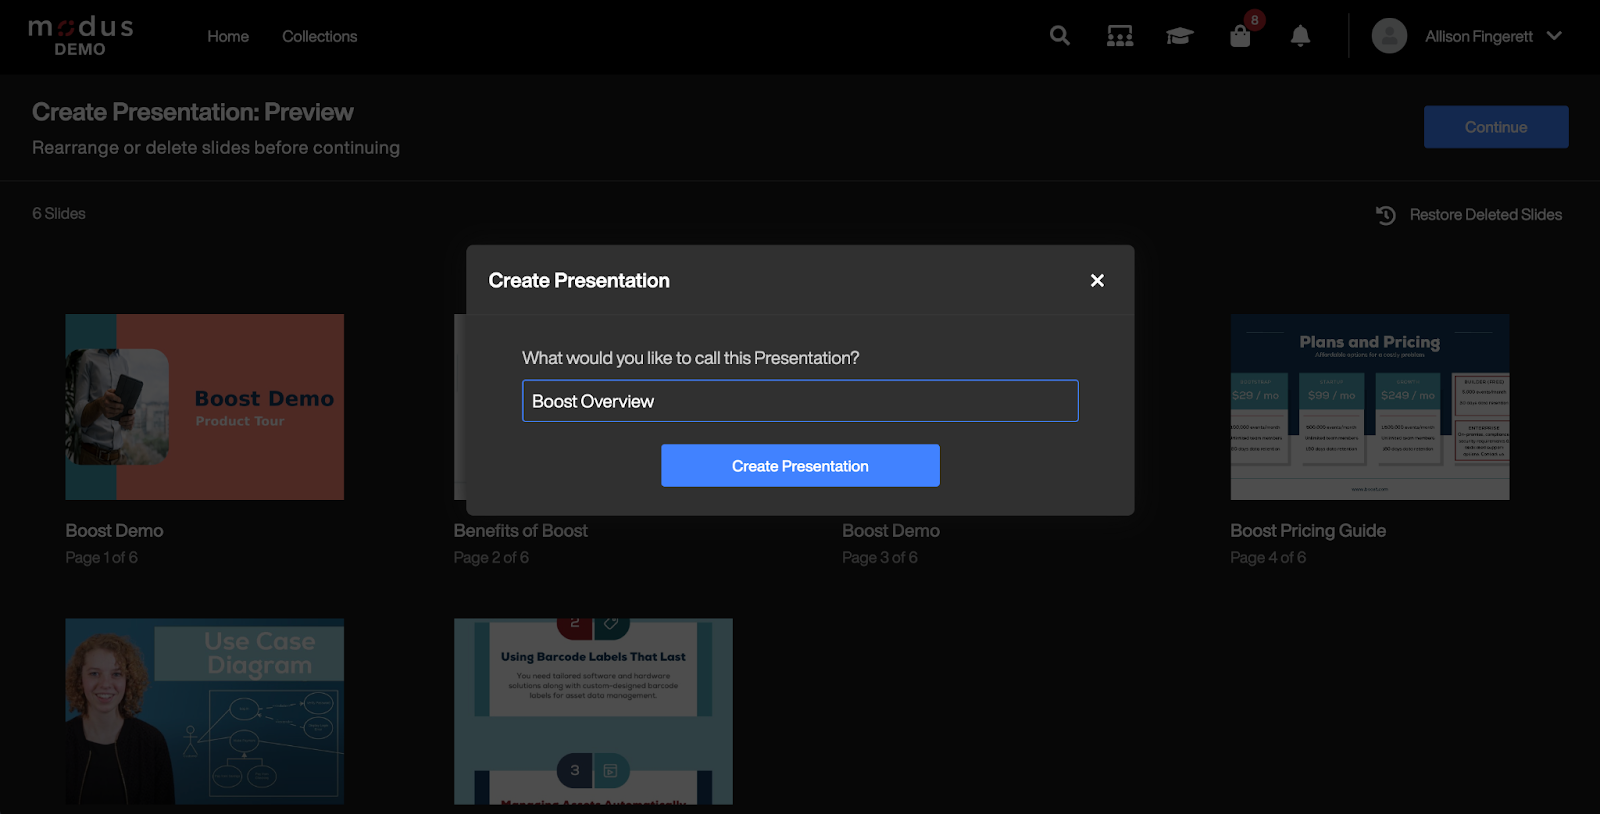
Task: Open the notifications bell
Action: (x=1300, y=36)
